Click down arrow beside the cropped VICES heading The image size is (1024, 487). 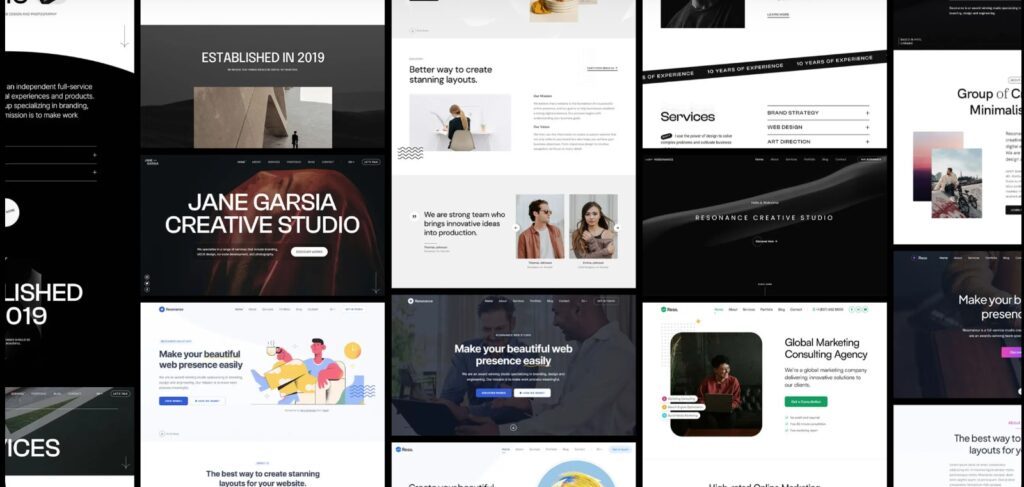[x=125, y=463]
